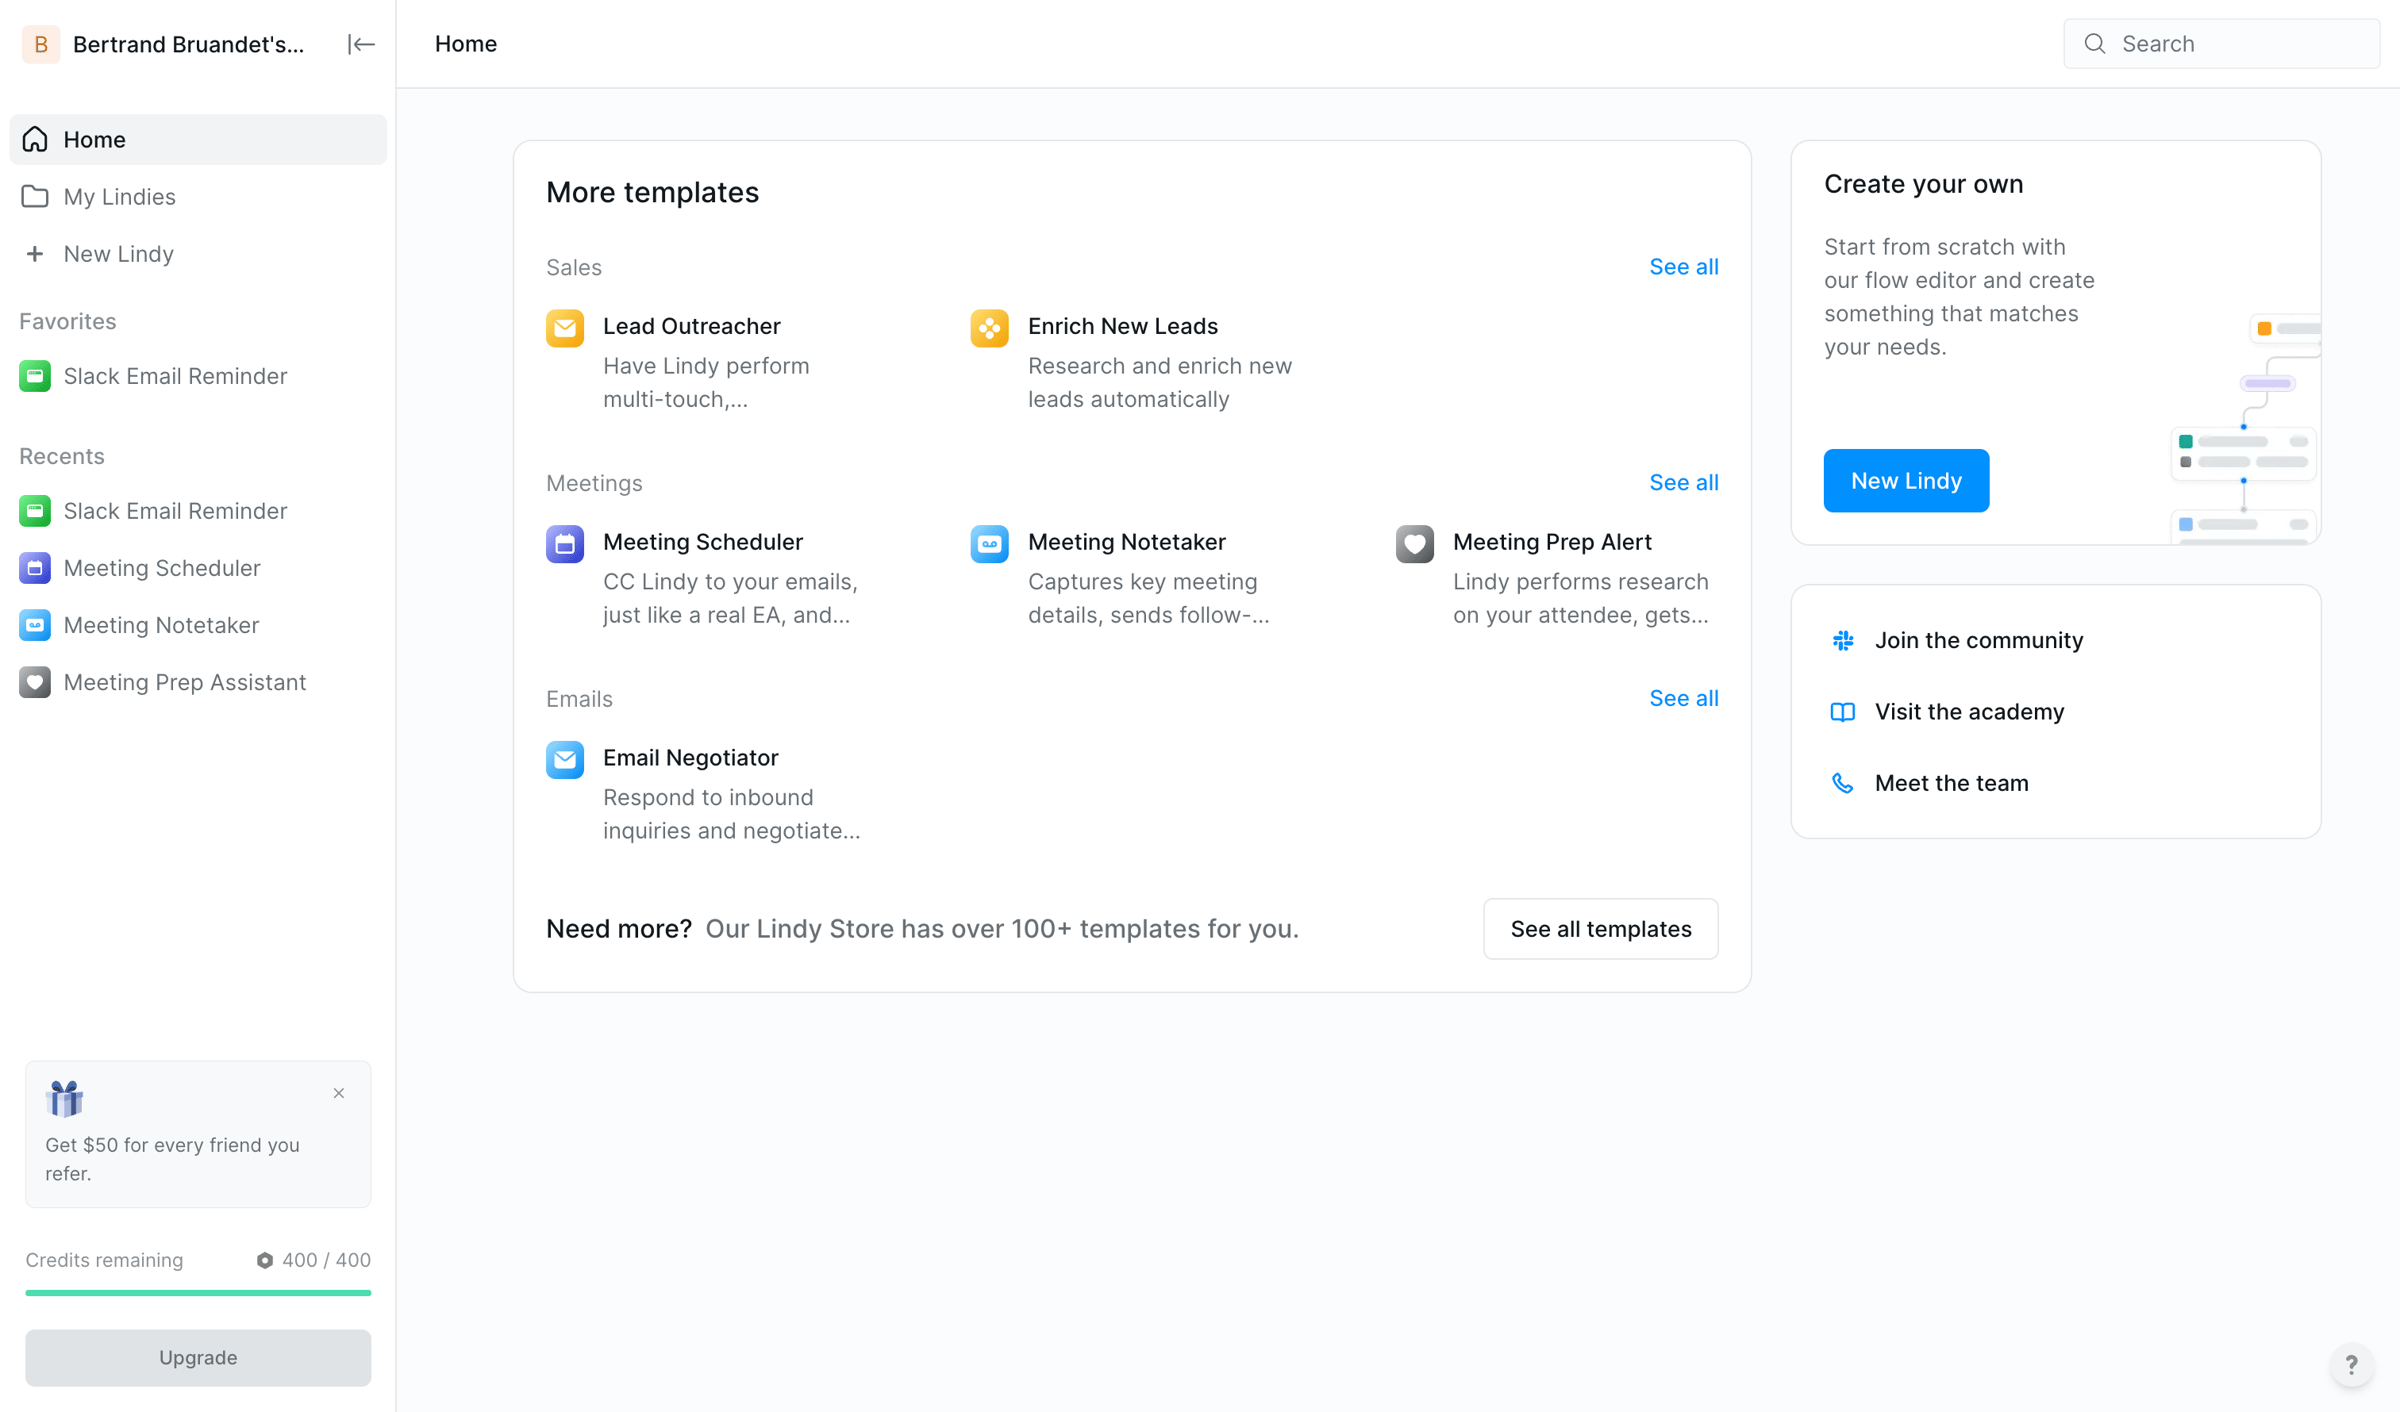2400x1412 pixels.
Task: Click the Lead Outreacher envelope icon
Action: [x=565, y=328]
